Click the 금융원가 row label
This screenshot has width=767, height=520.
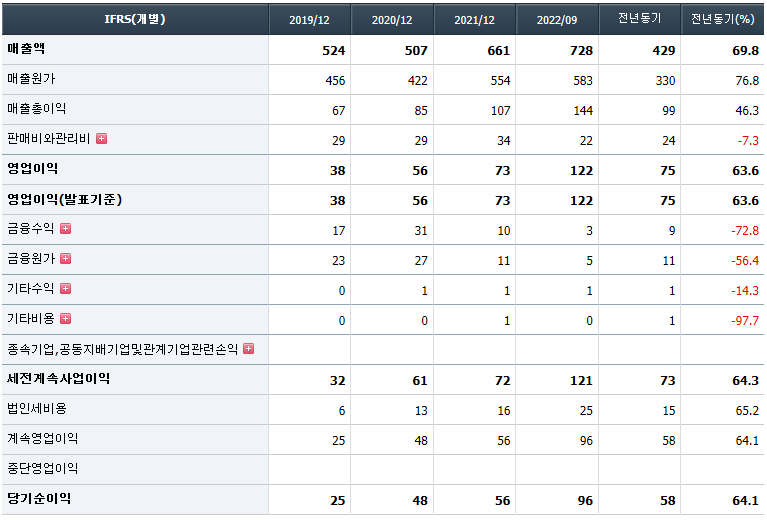(31, 258)
